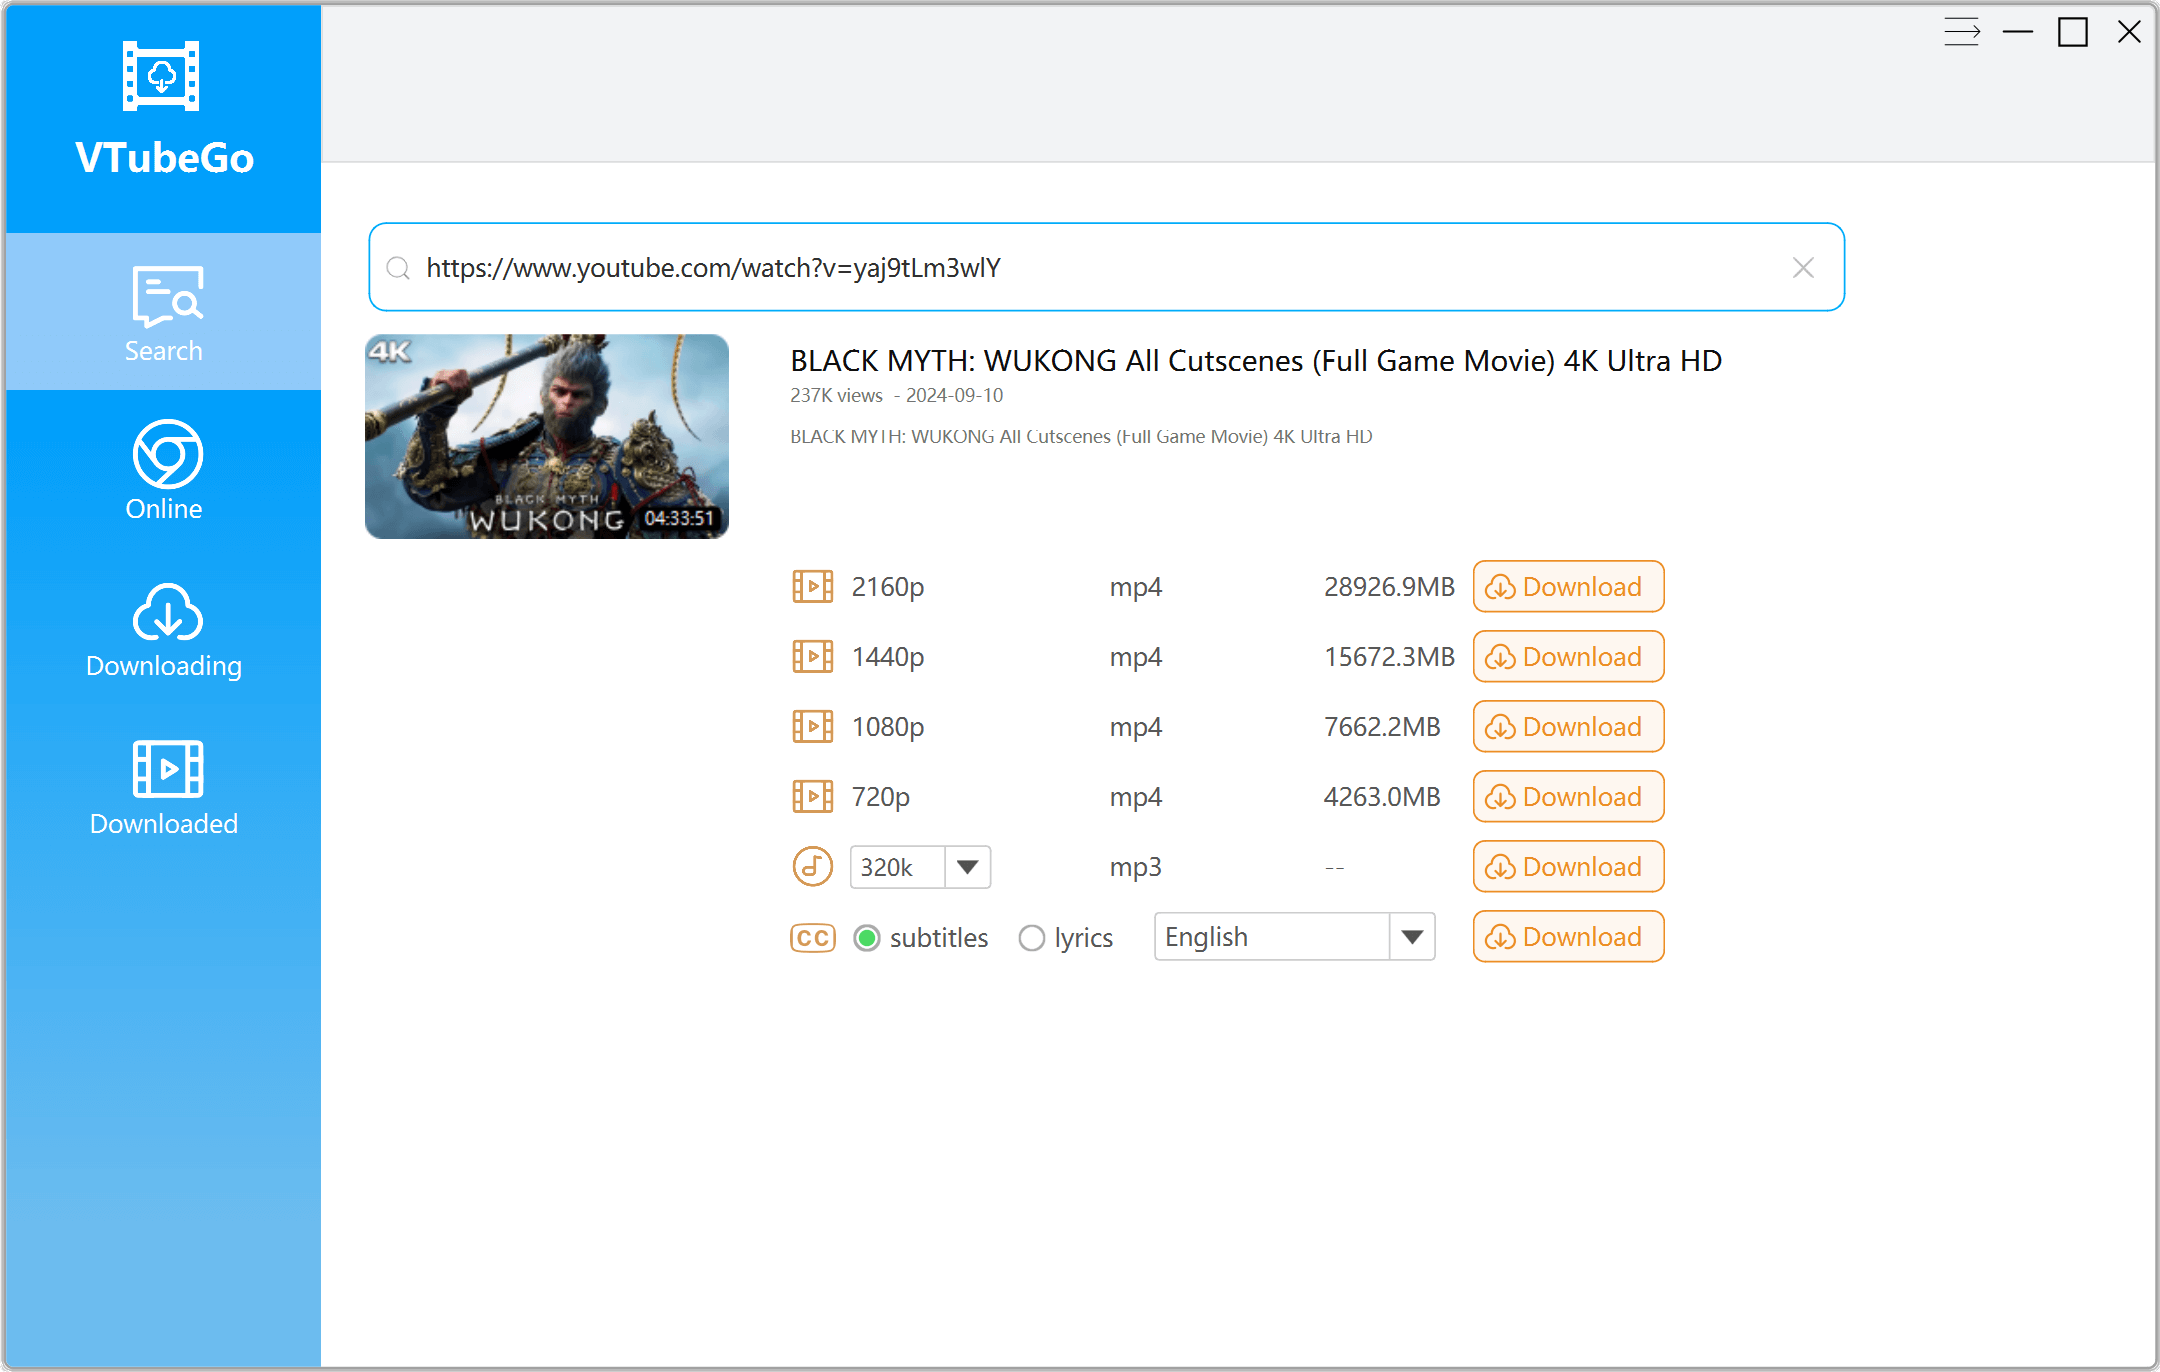Switch to the Downloading tab
Screen dimensions: 2160x1372
(x=163, y=630)
